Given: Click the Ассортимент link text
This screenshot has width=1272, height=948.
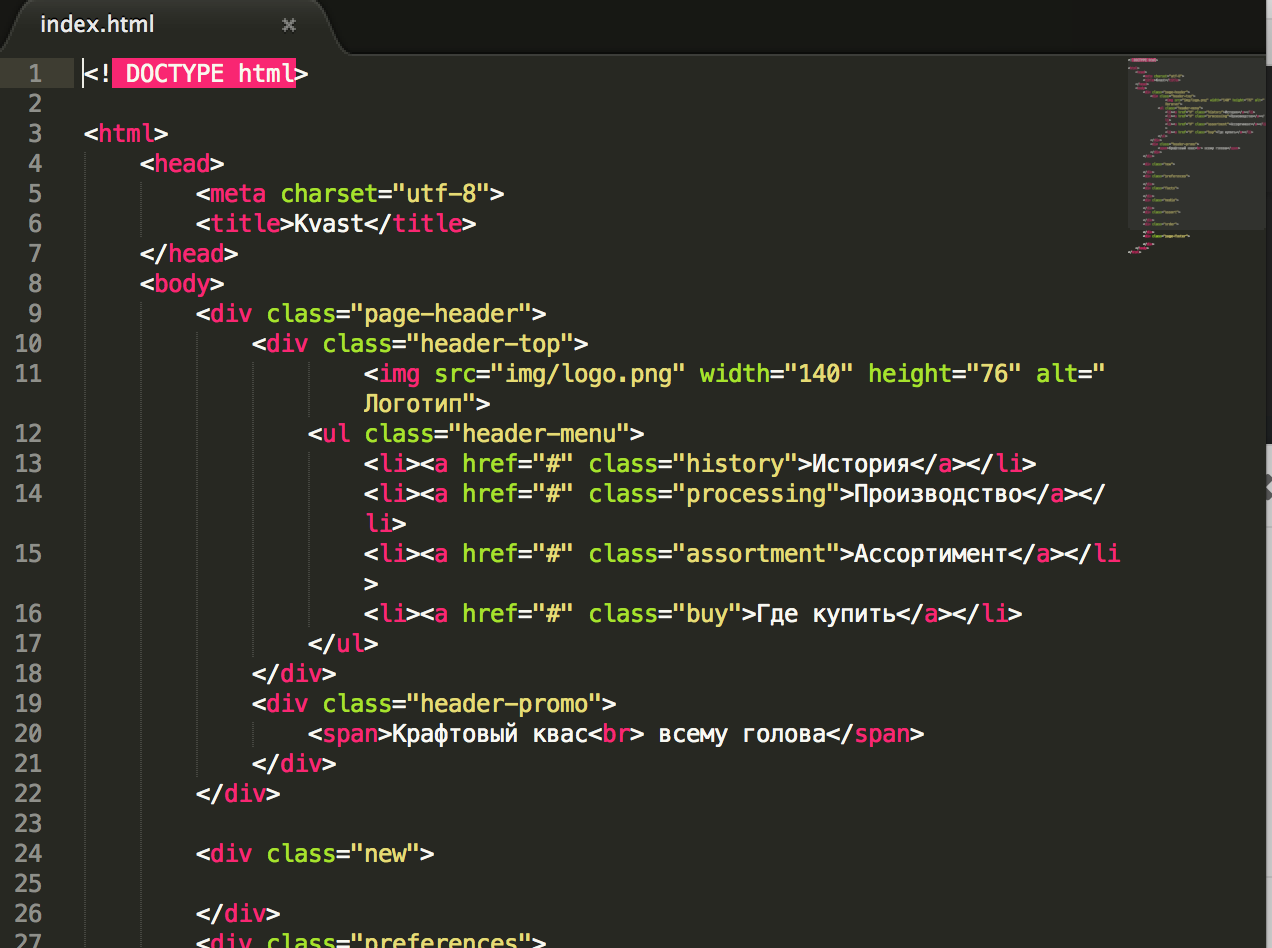Looking at the screenshot, I should pos(930,554).
